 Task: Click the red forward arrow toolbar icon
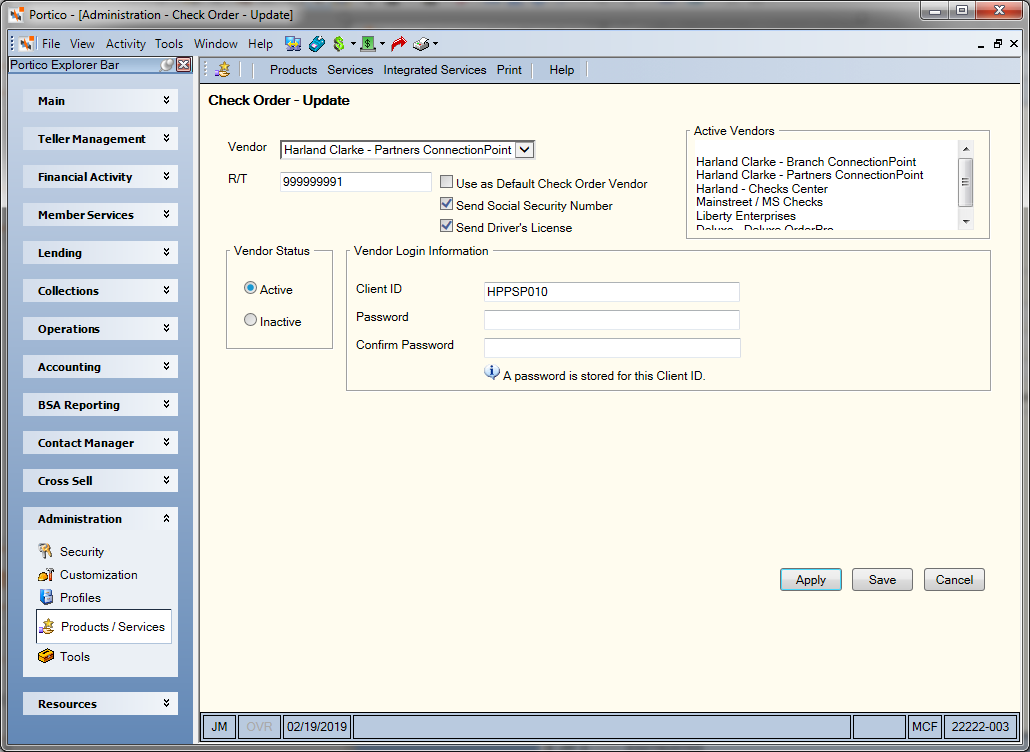point(398,44)
